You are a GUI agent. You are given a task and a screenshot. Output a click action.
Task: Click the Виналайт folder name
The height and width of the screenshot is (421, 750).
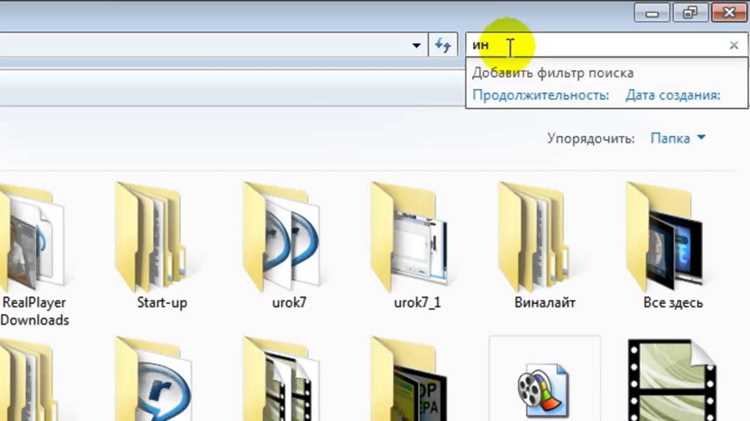tap(545, 303)
